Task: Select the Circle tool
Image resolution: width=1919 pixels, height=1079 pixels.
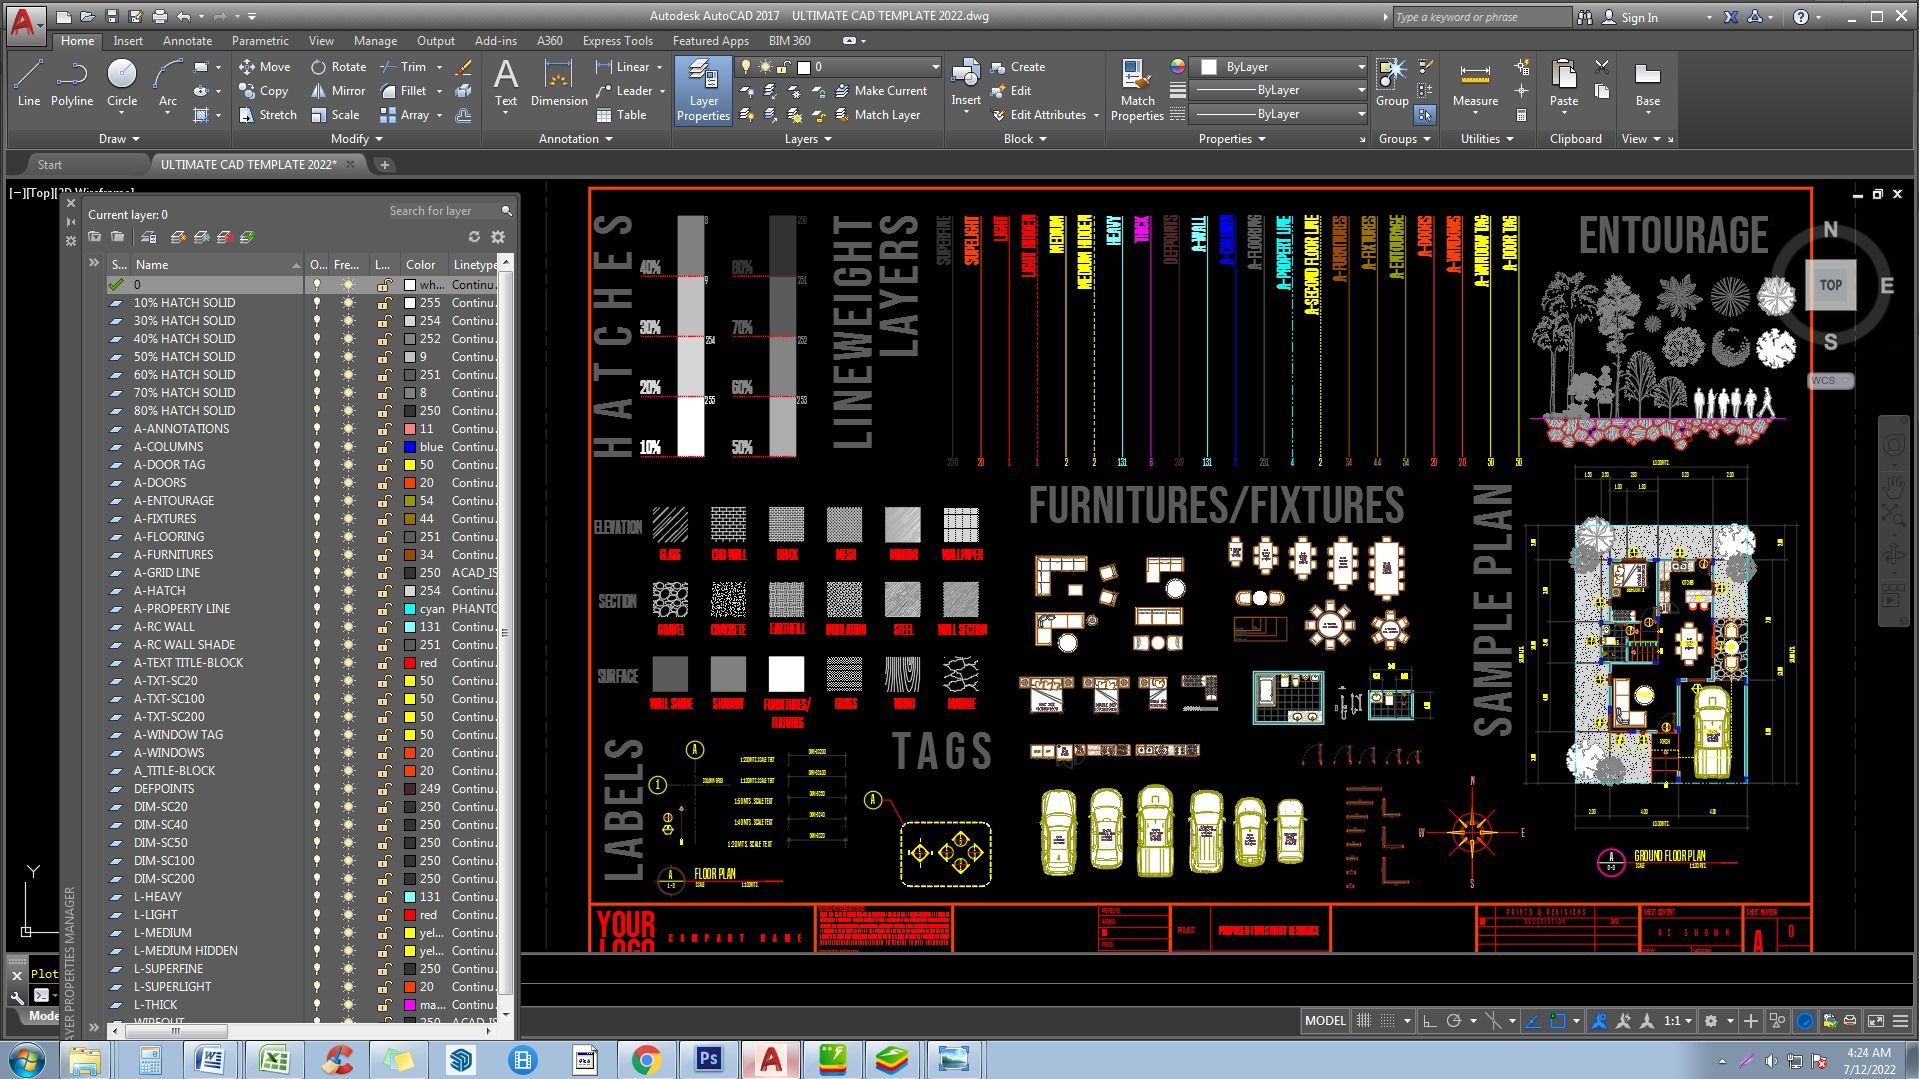Action: (122, 82)
